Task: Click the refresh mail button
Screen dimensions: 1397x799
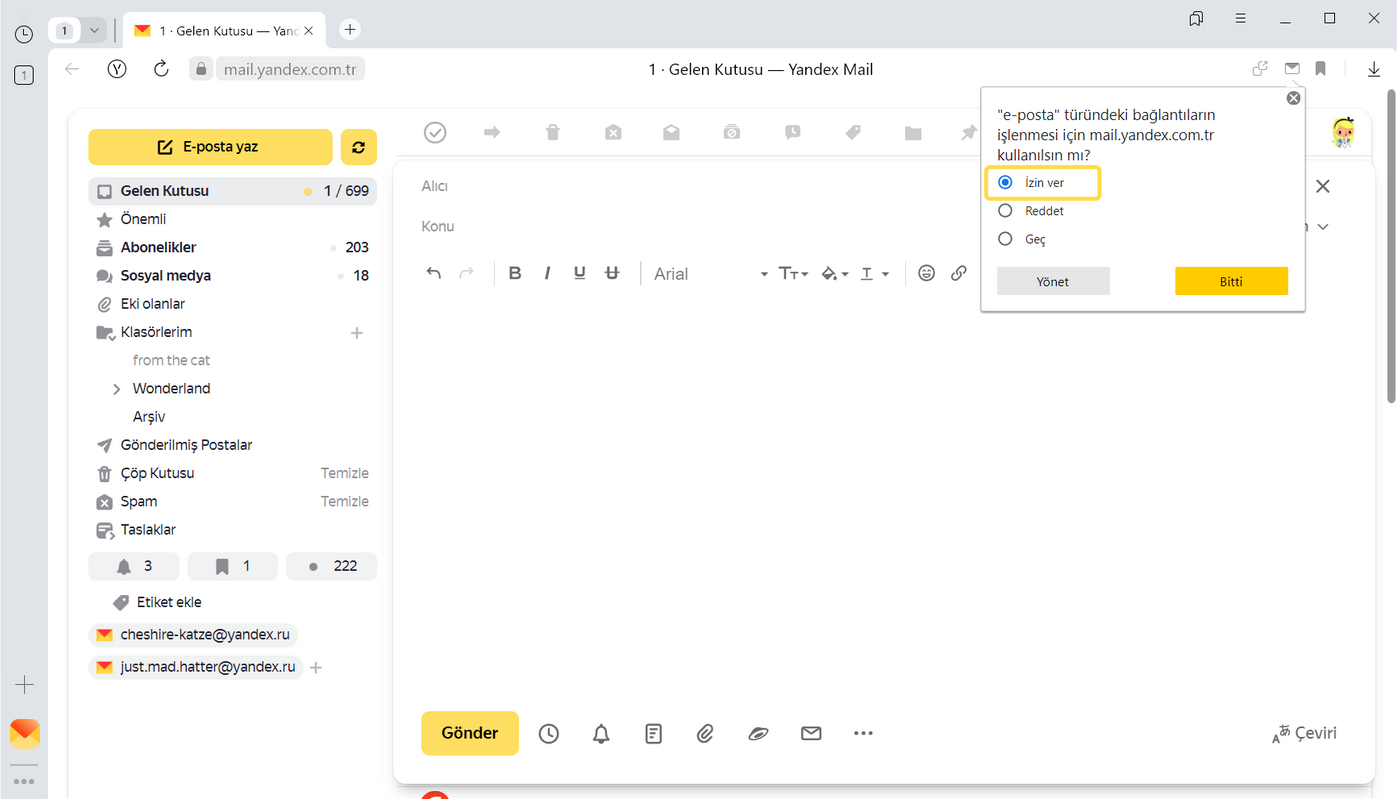Action: pyautogui.click(x=358, y=147)
